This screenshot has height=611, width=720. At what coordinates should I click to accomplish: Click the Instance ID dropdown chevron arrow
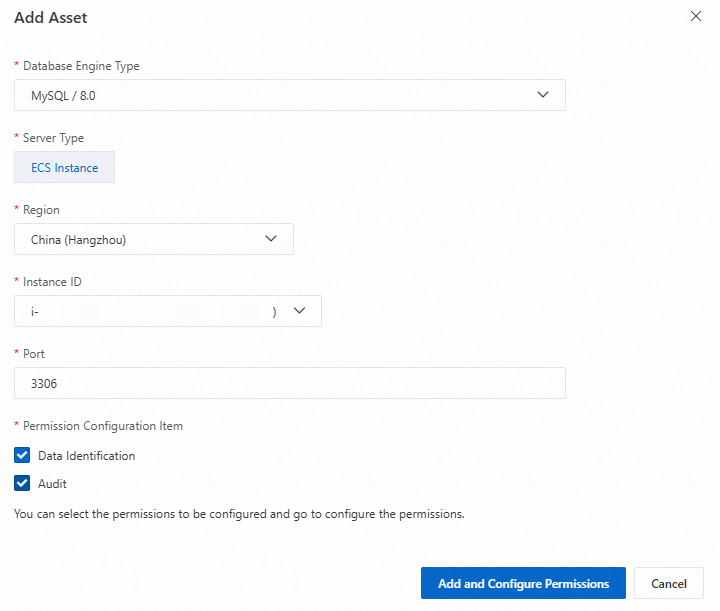coord(299,311)
